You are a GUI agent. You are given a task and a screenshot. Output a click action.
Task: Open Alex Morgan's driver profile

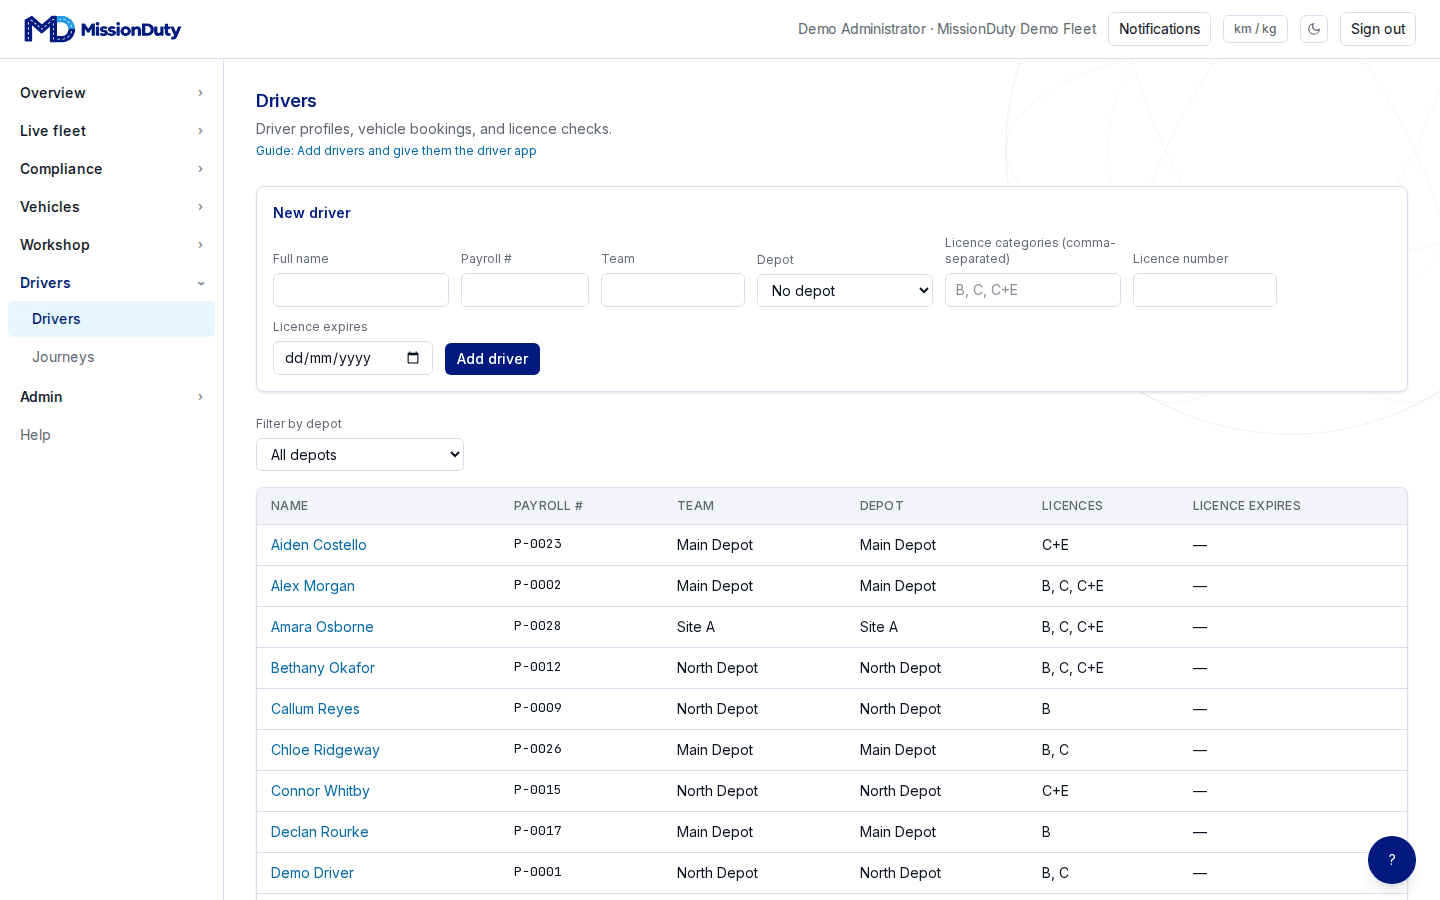(x=313, y=586)
